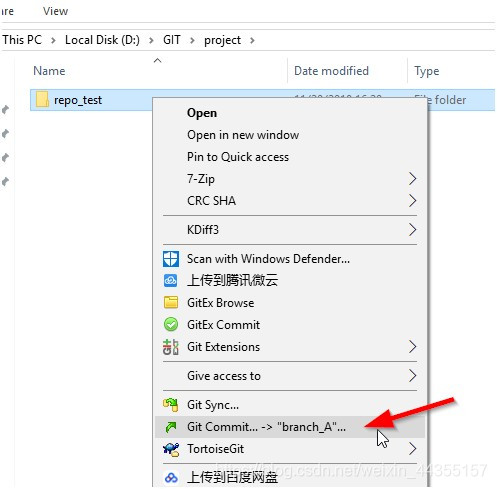Expand the Give access to submenu arrow
The image size is (497, 489).
pyautogui.click(x=413, y=376)
